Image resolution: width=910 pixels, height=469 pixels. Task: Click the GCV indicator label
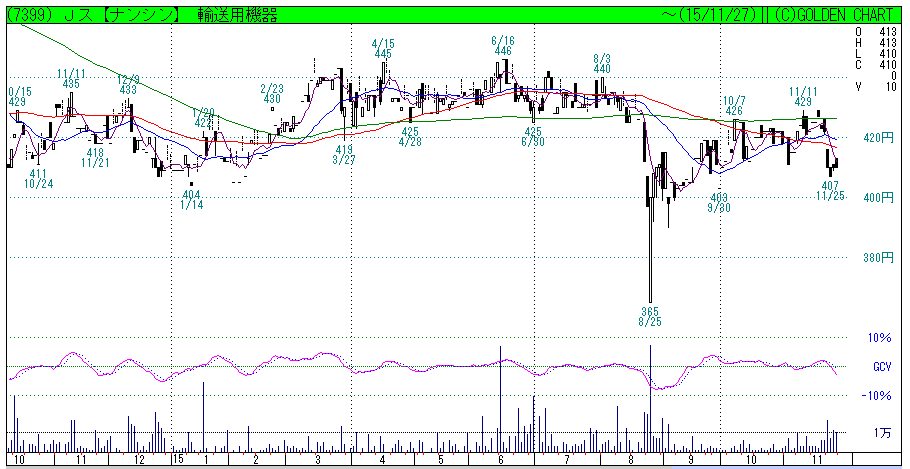point(882,367)
